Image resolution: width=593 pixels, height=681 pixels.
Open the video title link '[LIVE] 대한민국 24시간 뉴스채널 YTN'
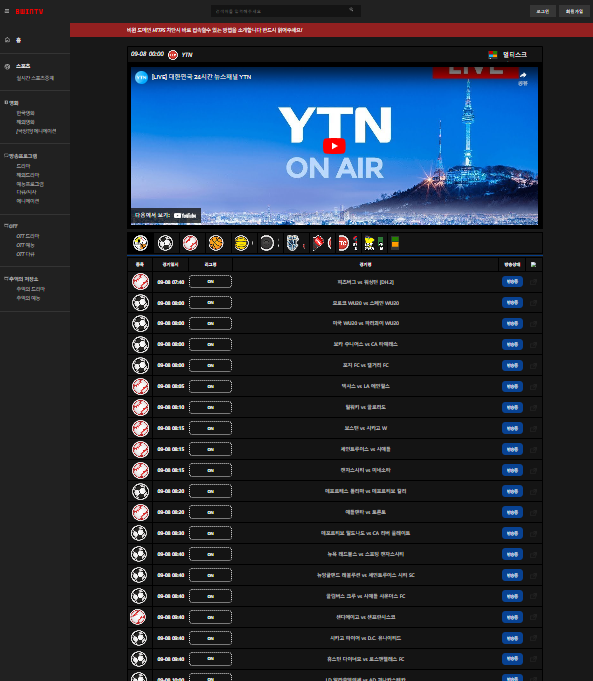[201, 77]
